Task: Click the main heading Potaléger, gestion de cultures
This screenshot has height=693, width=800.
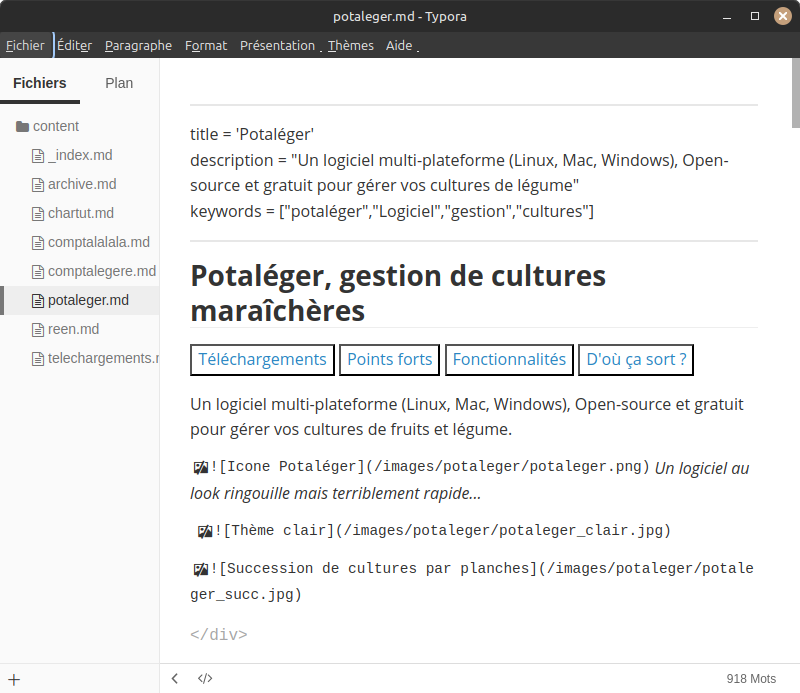Action: tap(398, 293)
